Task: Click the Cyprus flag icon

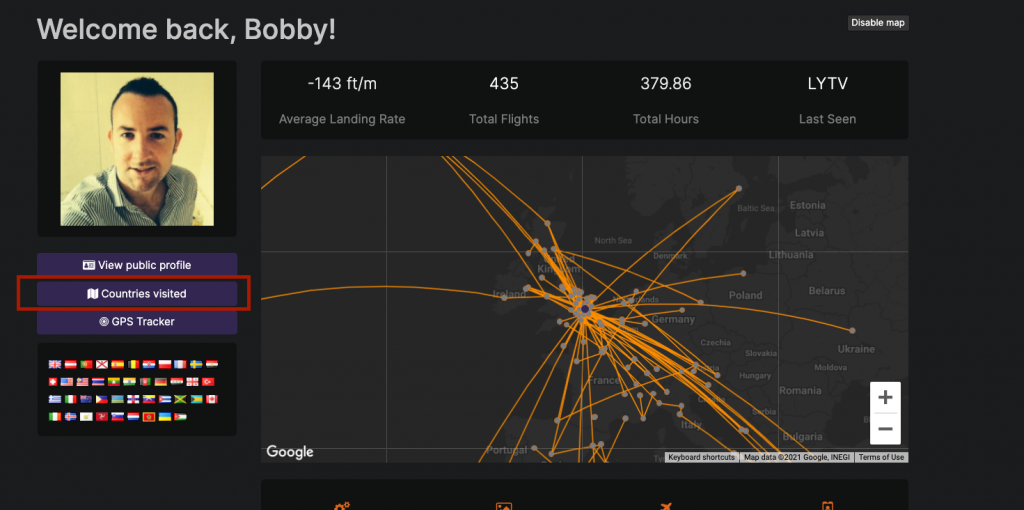Action: (x=86, y=417)
